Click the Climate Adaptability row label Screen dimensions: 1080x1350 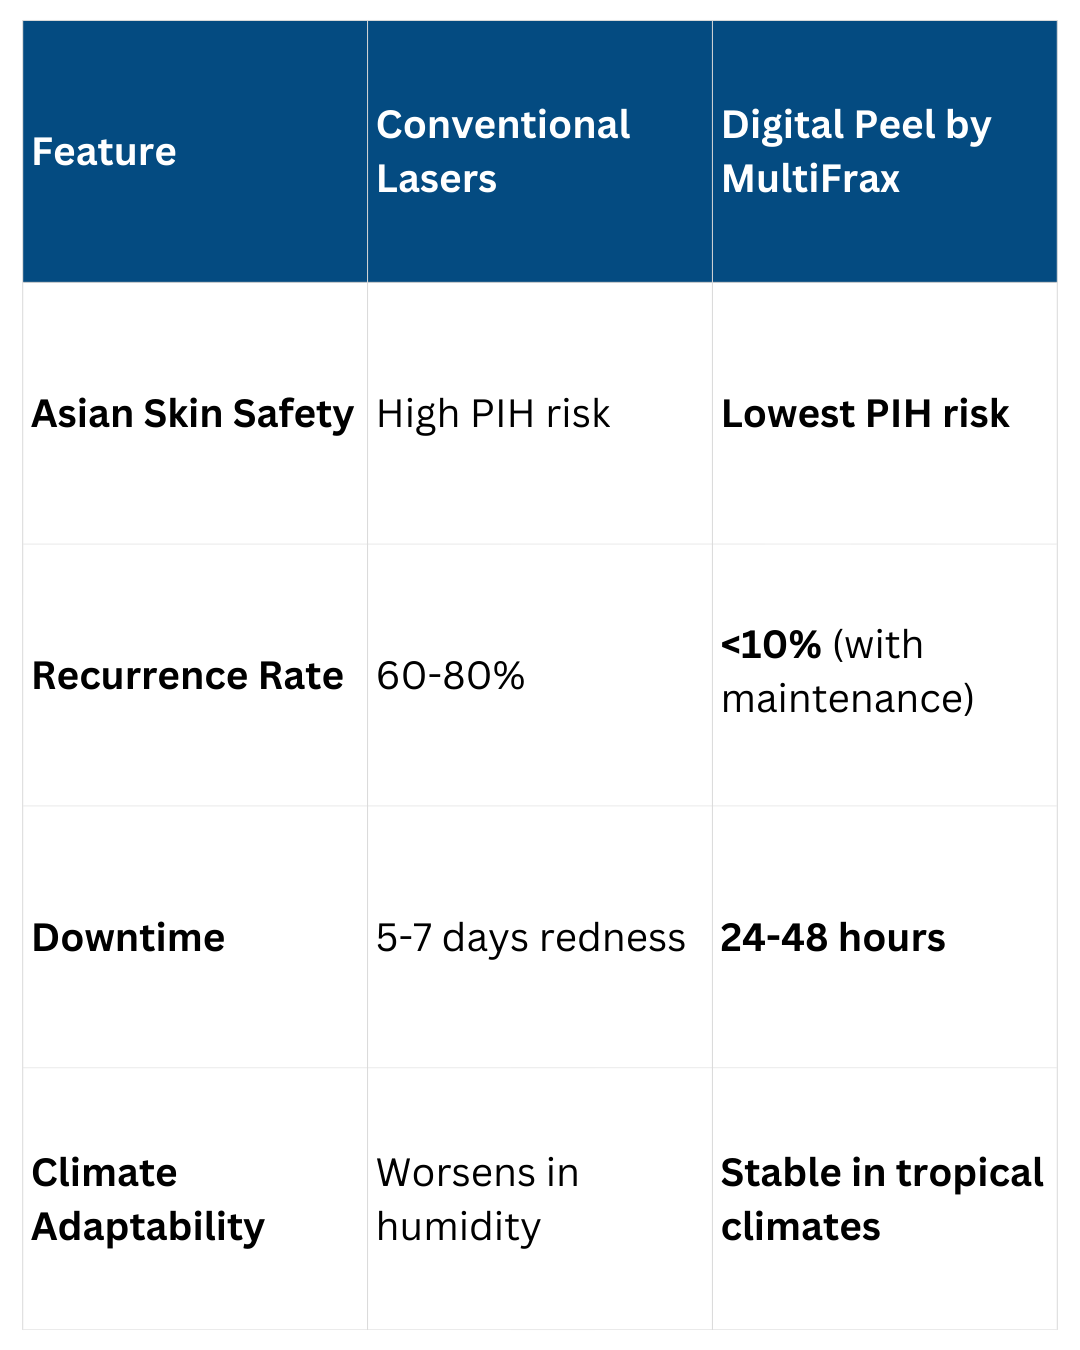pyautogui.click(x=148, y=1199)
